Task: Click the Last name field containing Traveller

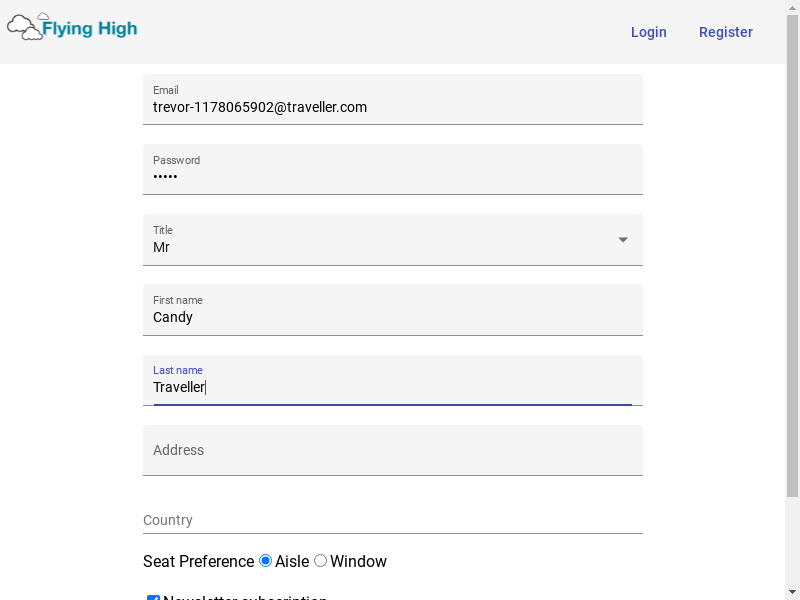Action: (x=392, y=387)
